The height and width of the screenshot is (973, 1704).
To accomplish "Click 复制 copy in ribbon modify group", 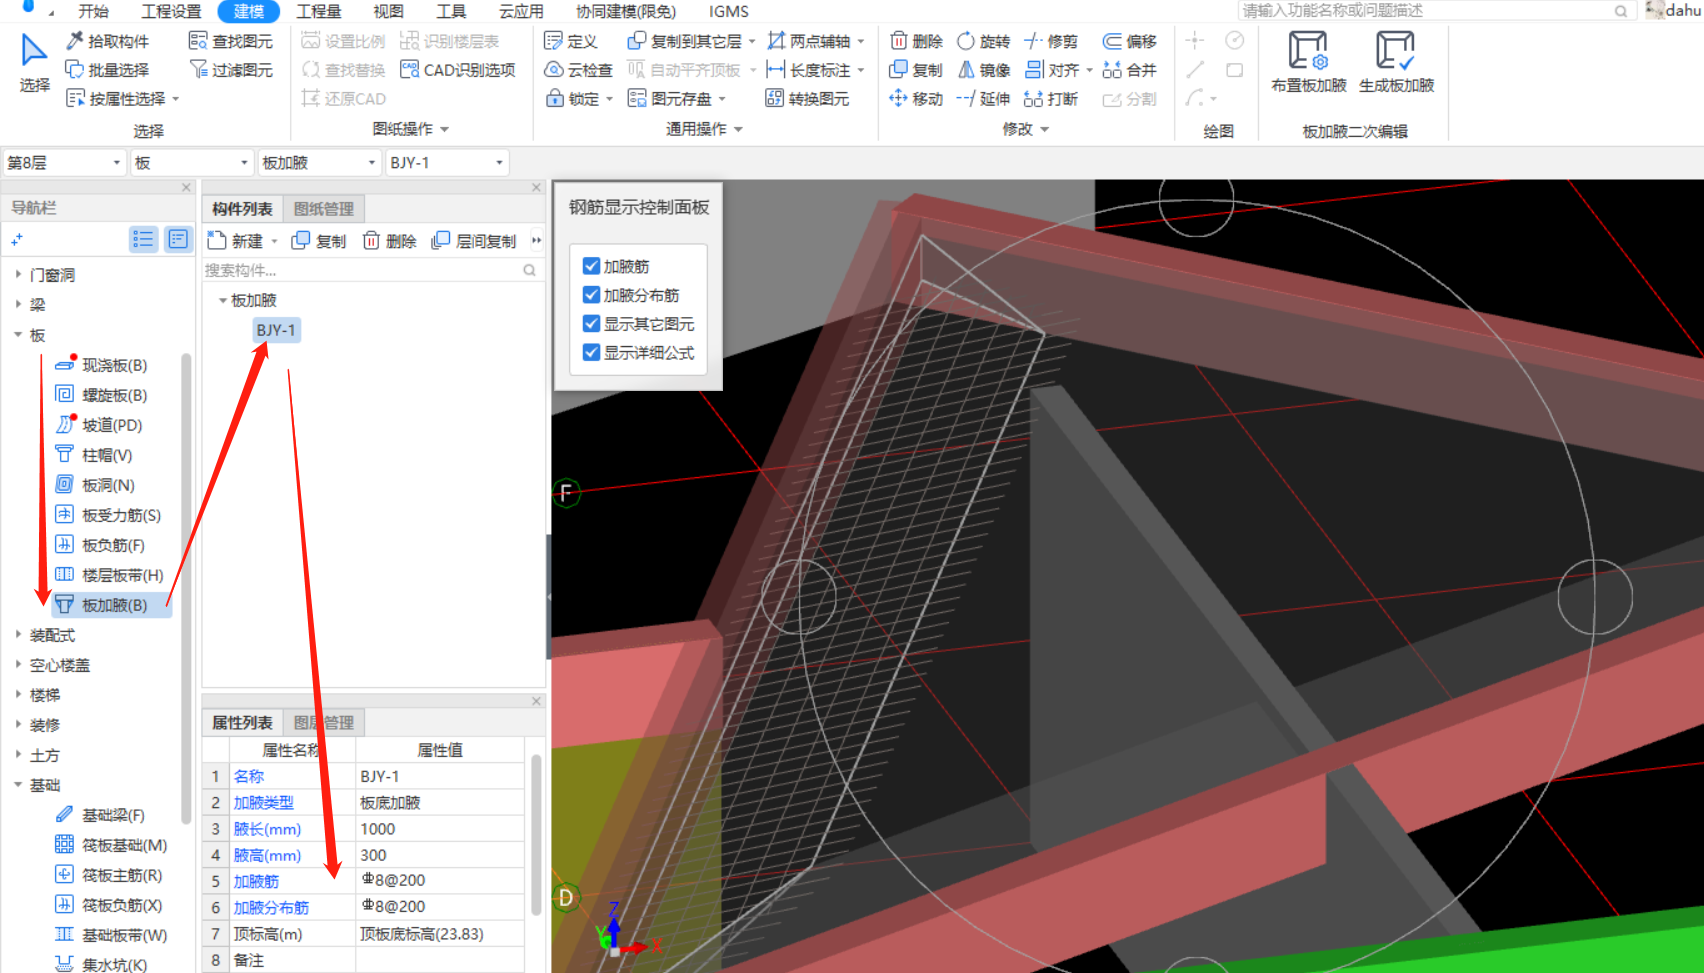I will (x=916, y=70).
